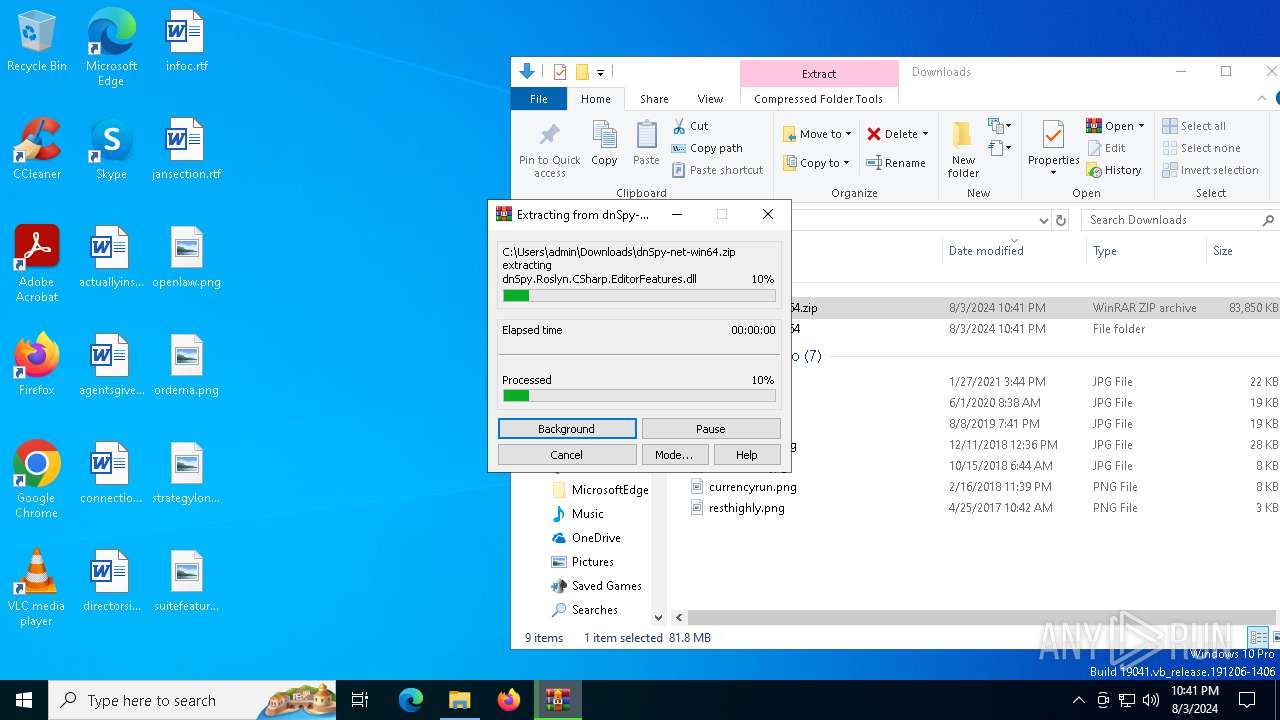The image size is (1280, 720).
Task: Click the Windows Start button
Action: pyautogui.click(x=24, y=700)
